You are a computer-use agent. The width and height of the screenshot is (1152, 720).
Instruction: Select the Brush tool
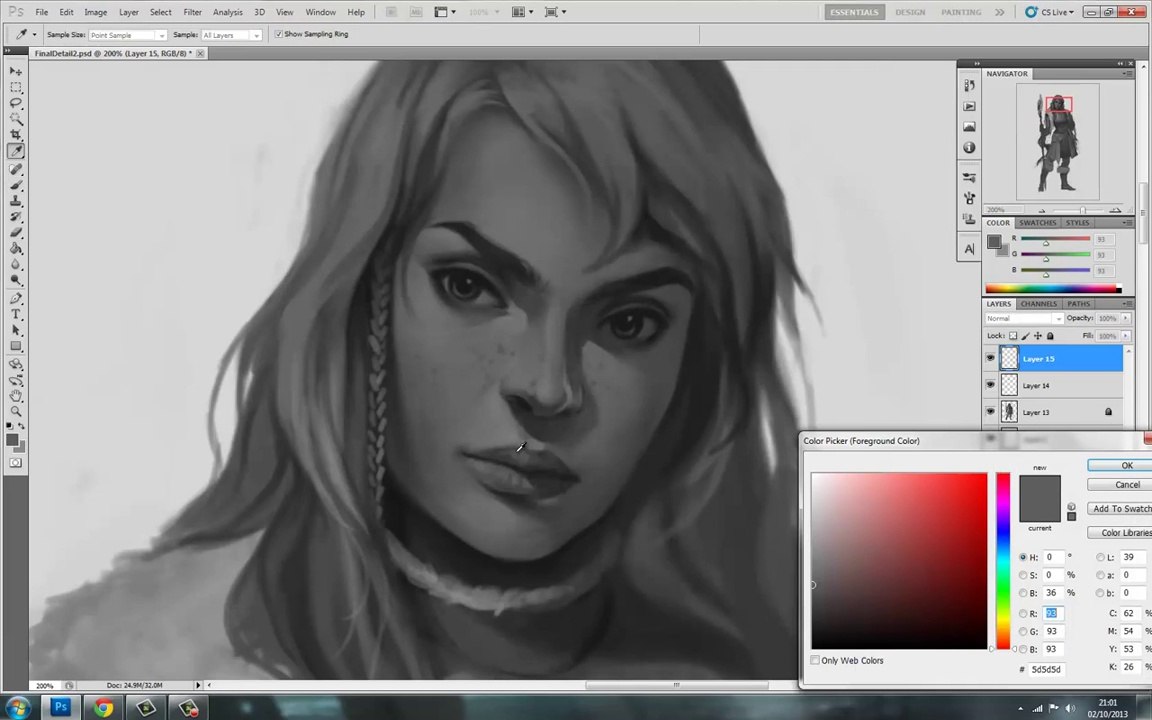coord(15,185)
